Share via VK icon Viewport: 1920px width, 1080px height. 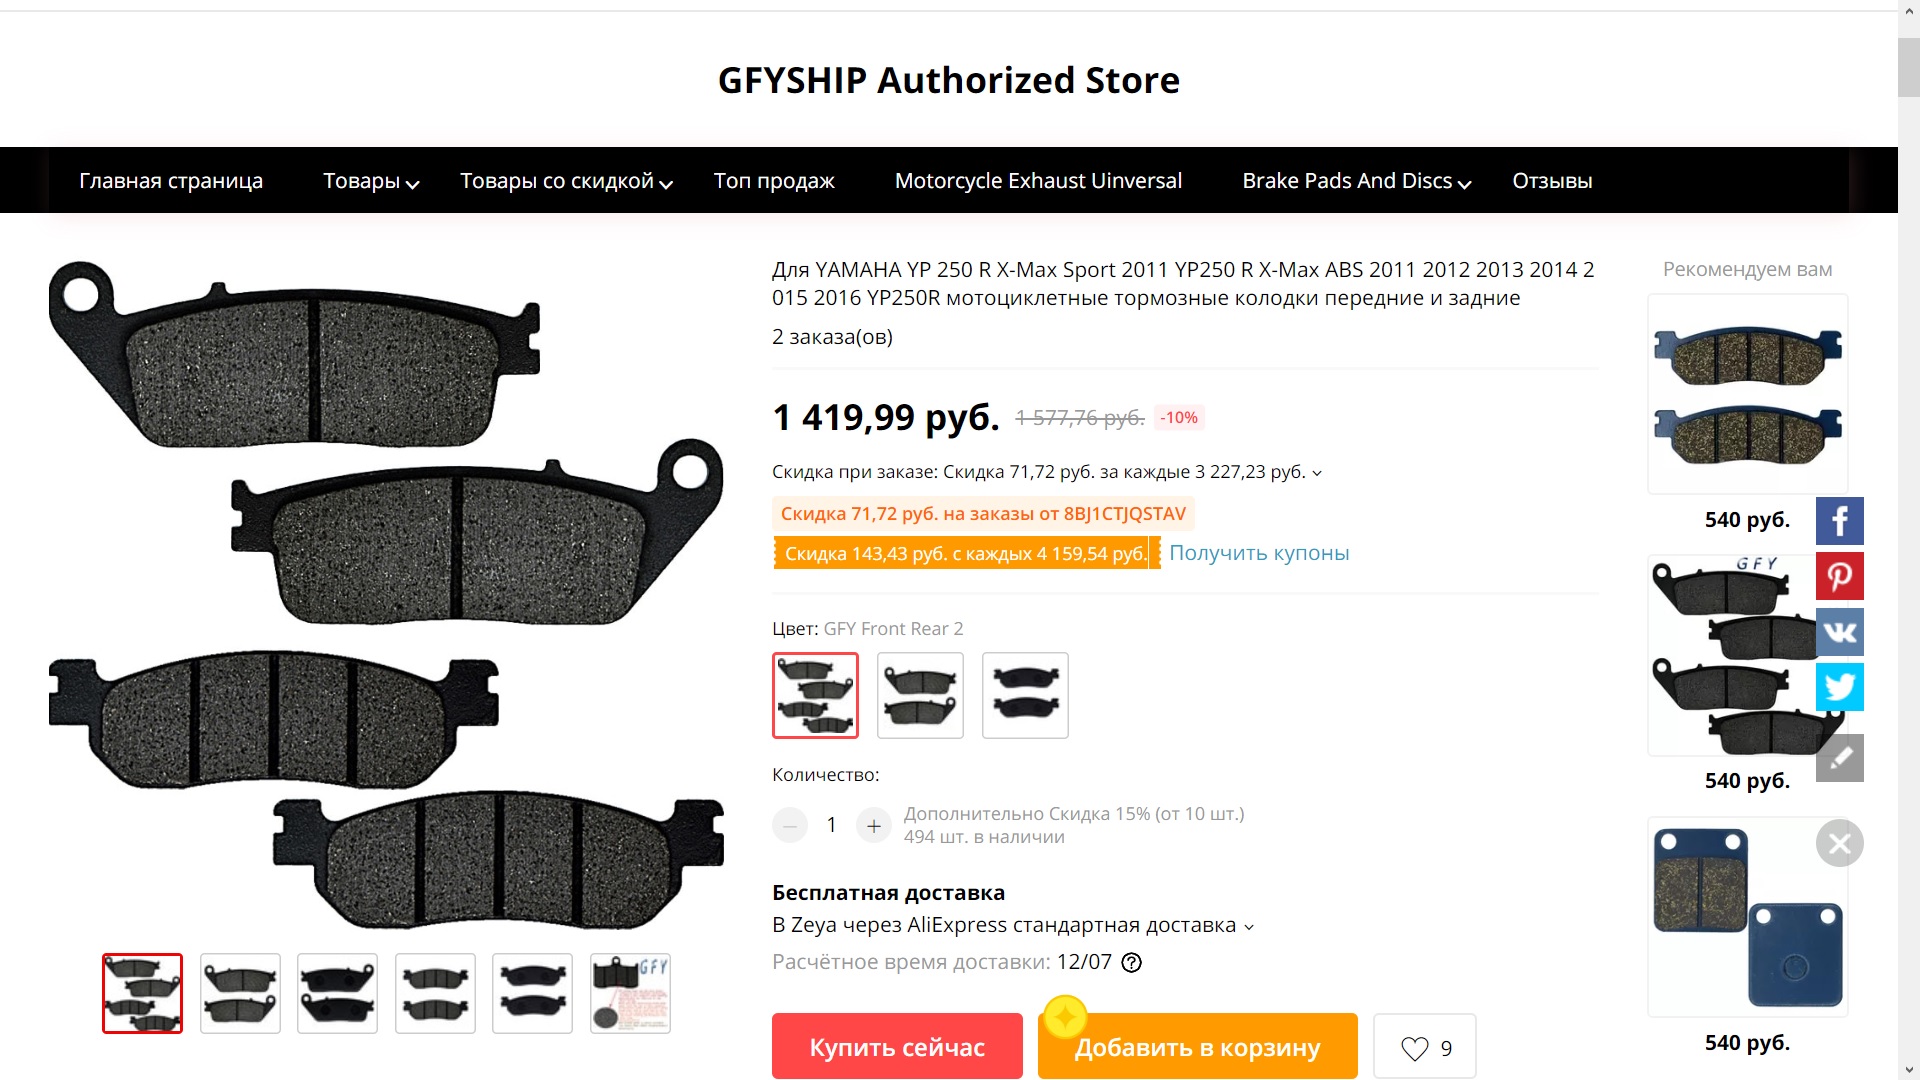tap(1839, 632)
